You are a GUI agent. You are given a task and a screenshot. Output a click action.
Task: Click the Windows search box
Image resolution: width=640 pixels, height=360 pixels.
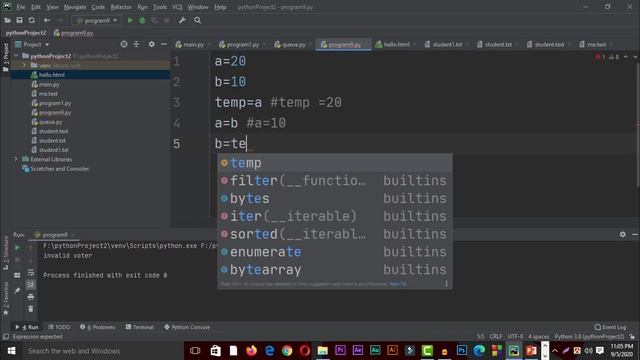tap(104, 351)
